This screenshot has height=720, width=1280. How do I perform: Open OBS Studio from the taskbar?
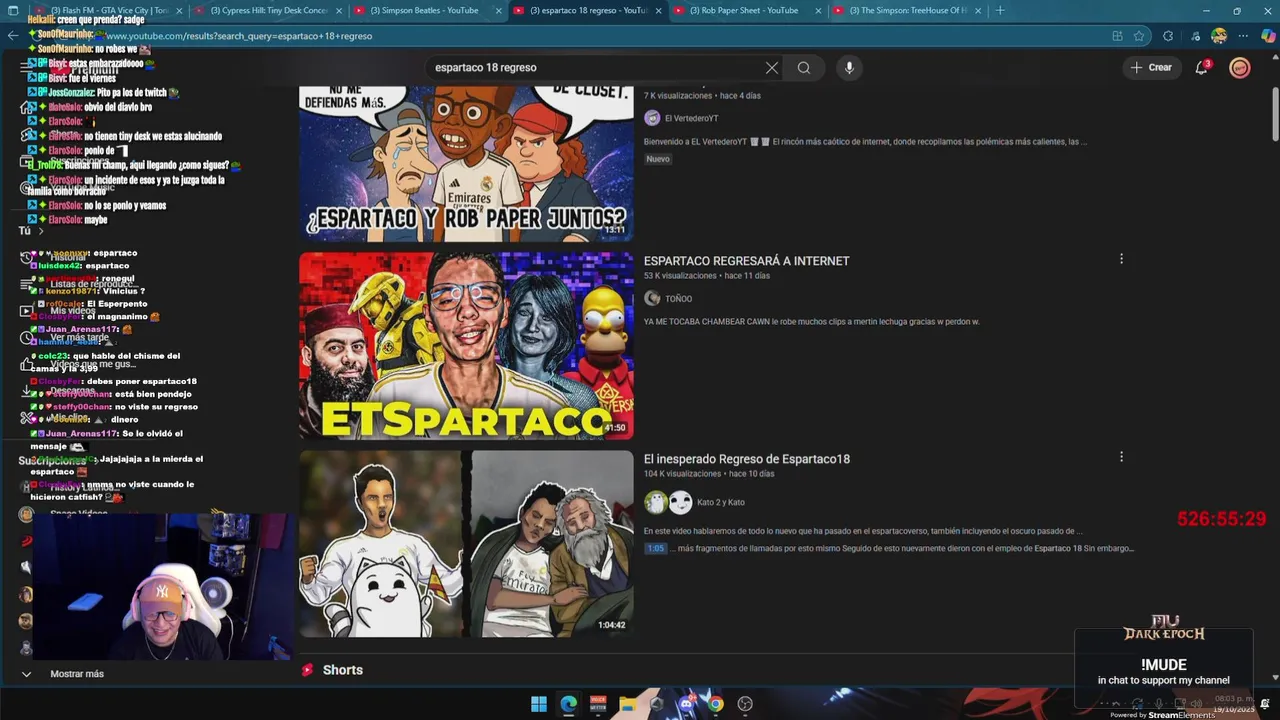[745, 704]
